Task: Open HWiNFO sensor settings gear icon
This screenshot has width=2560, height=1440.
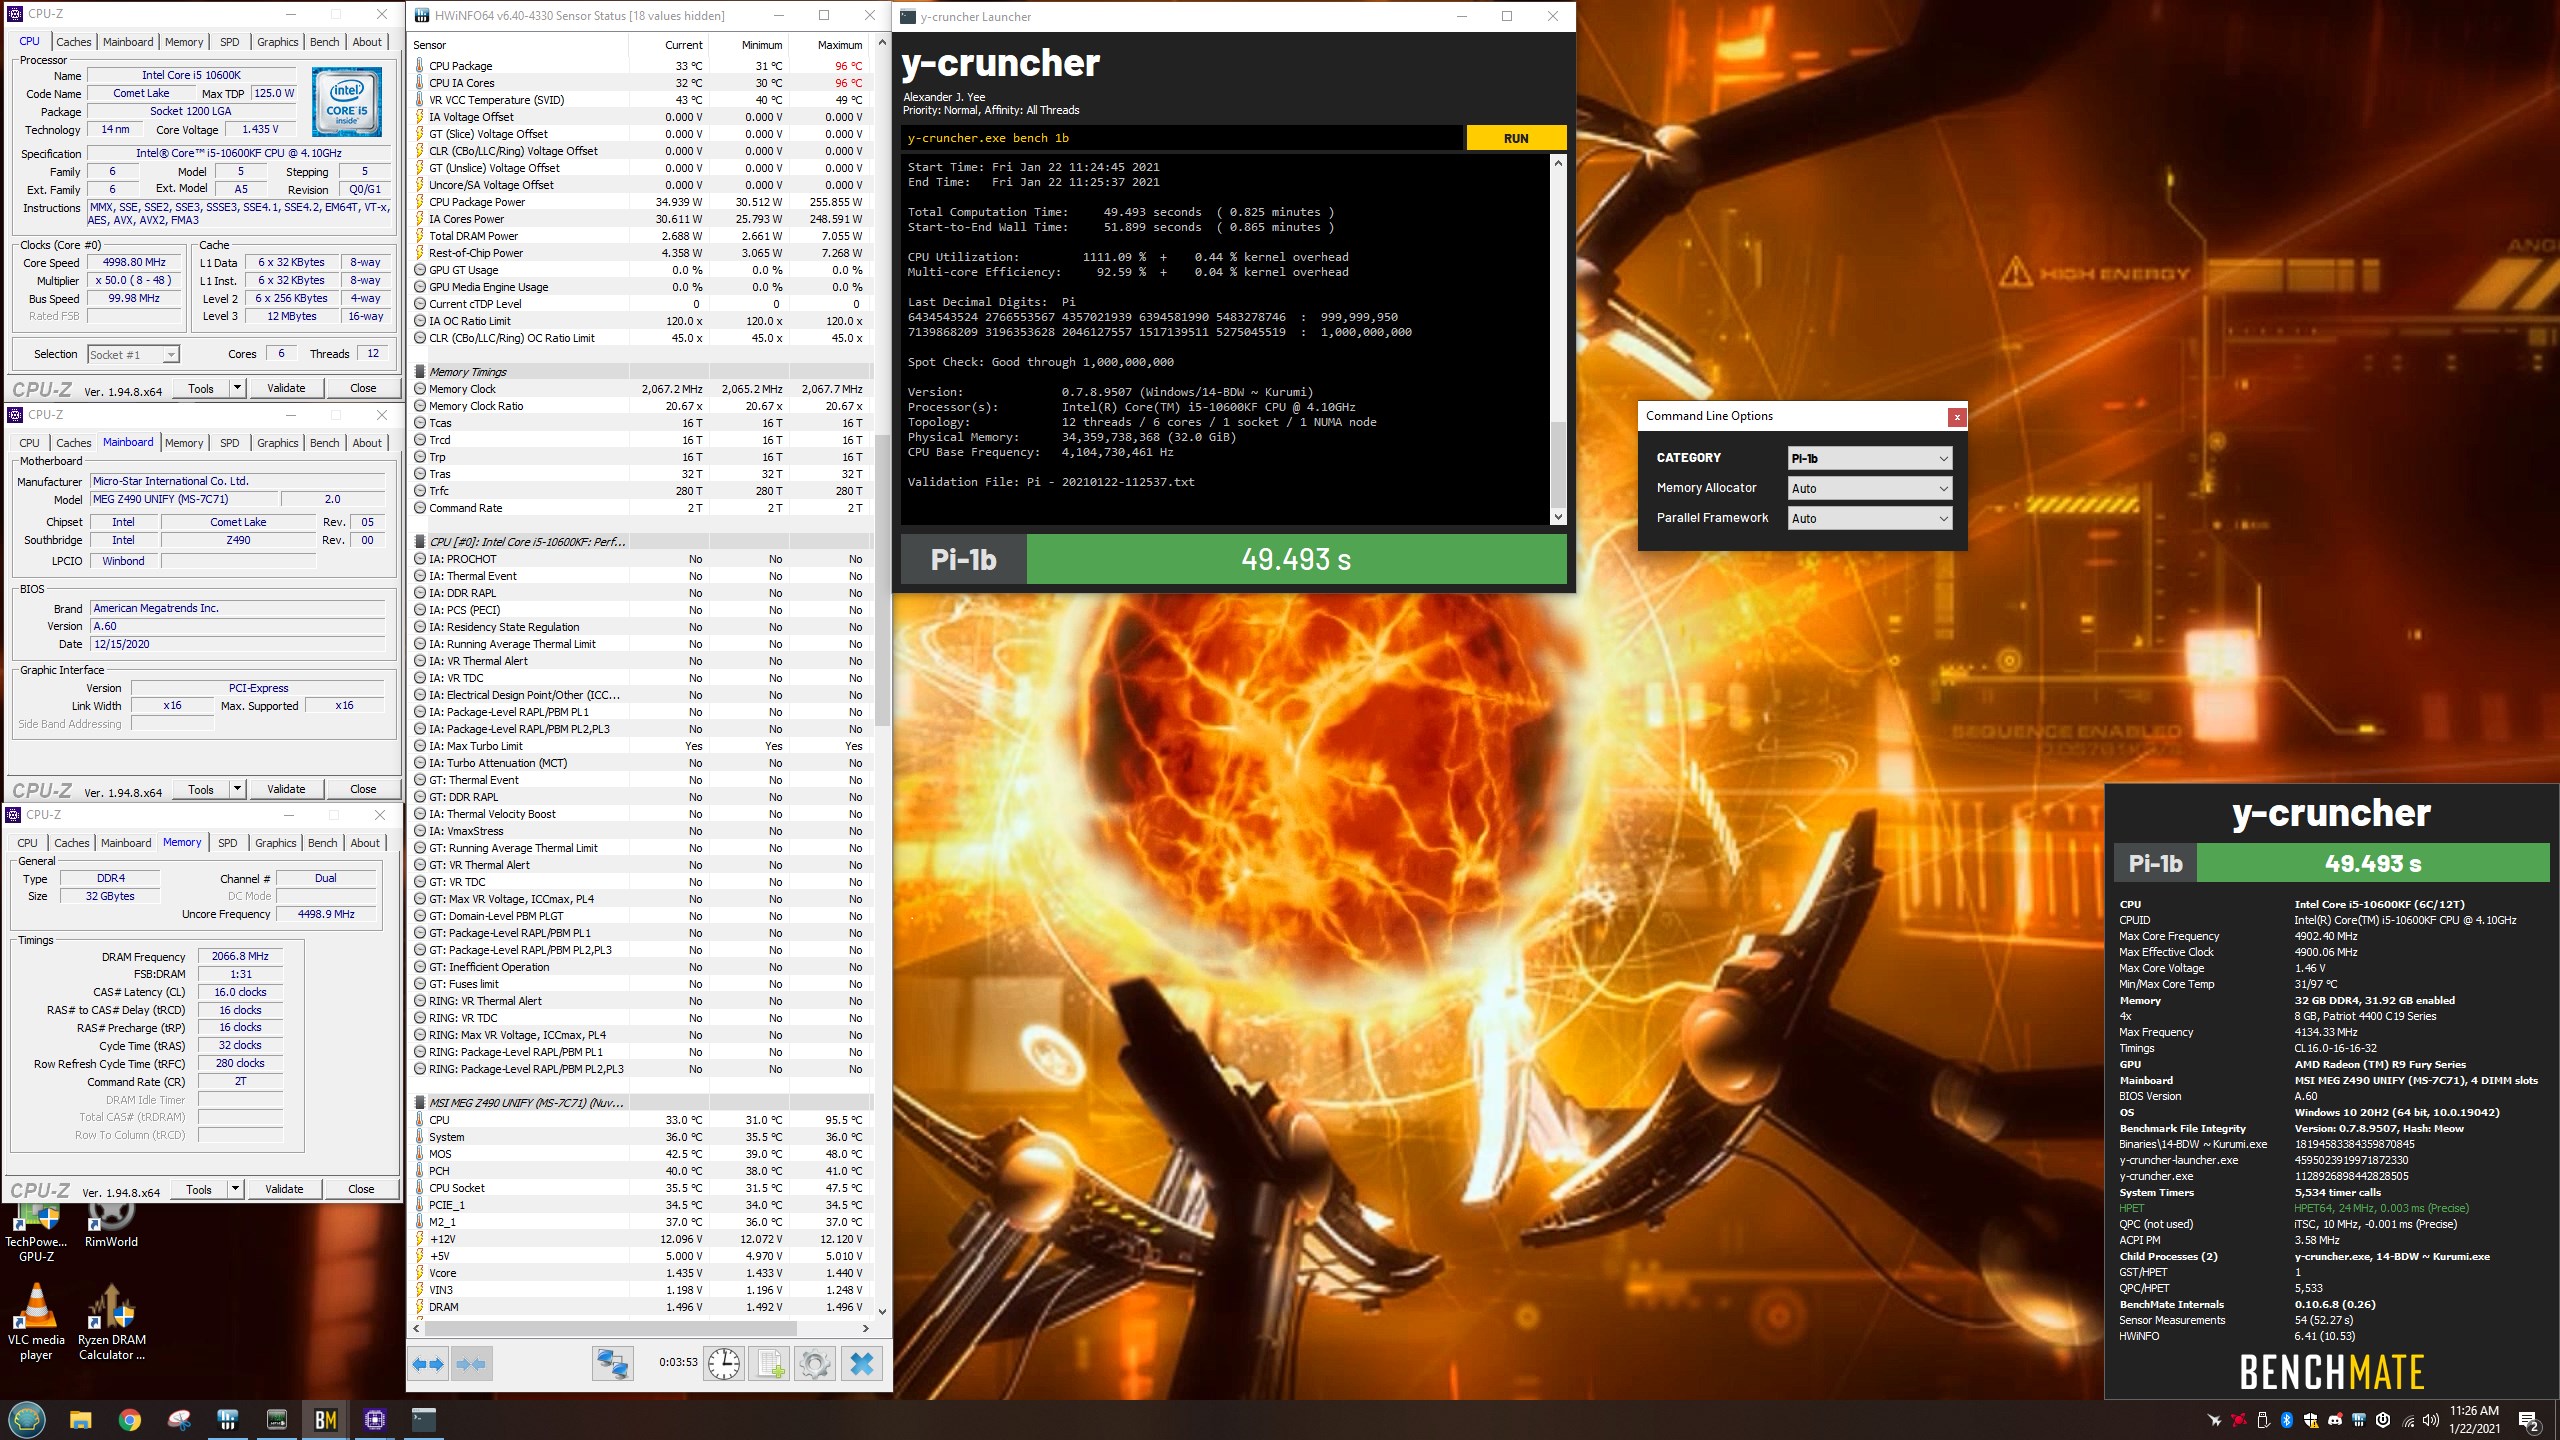Action: point(815,1364)
